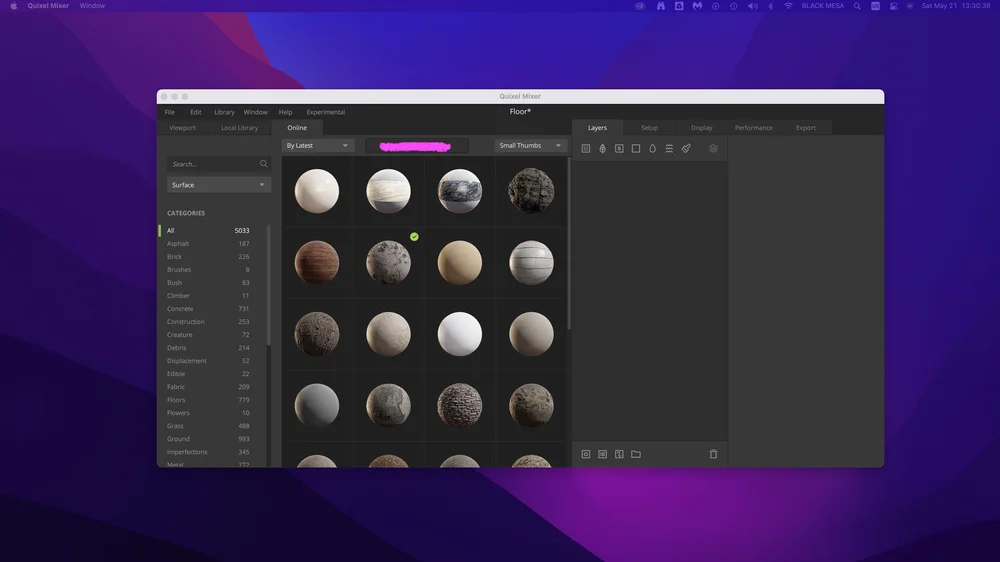Open macOS Control Center
1000x562 pixels.
pos(893,6)
